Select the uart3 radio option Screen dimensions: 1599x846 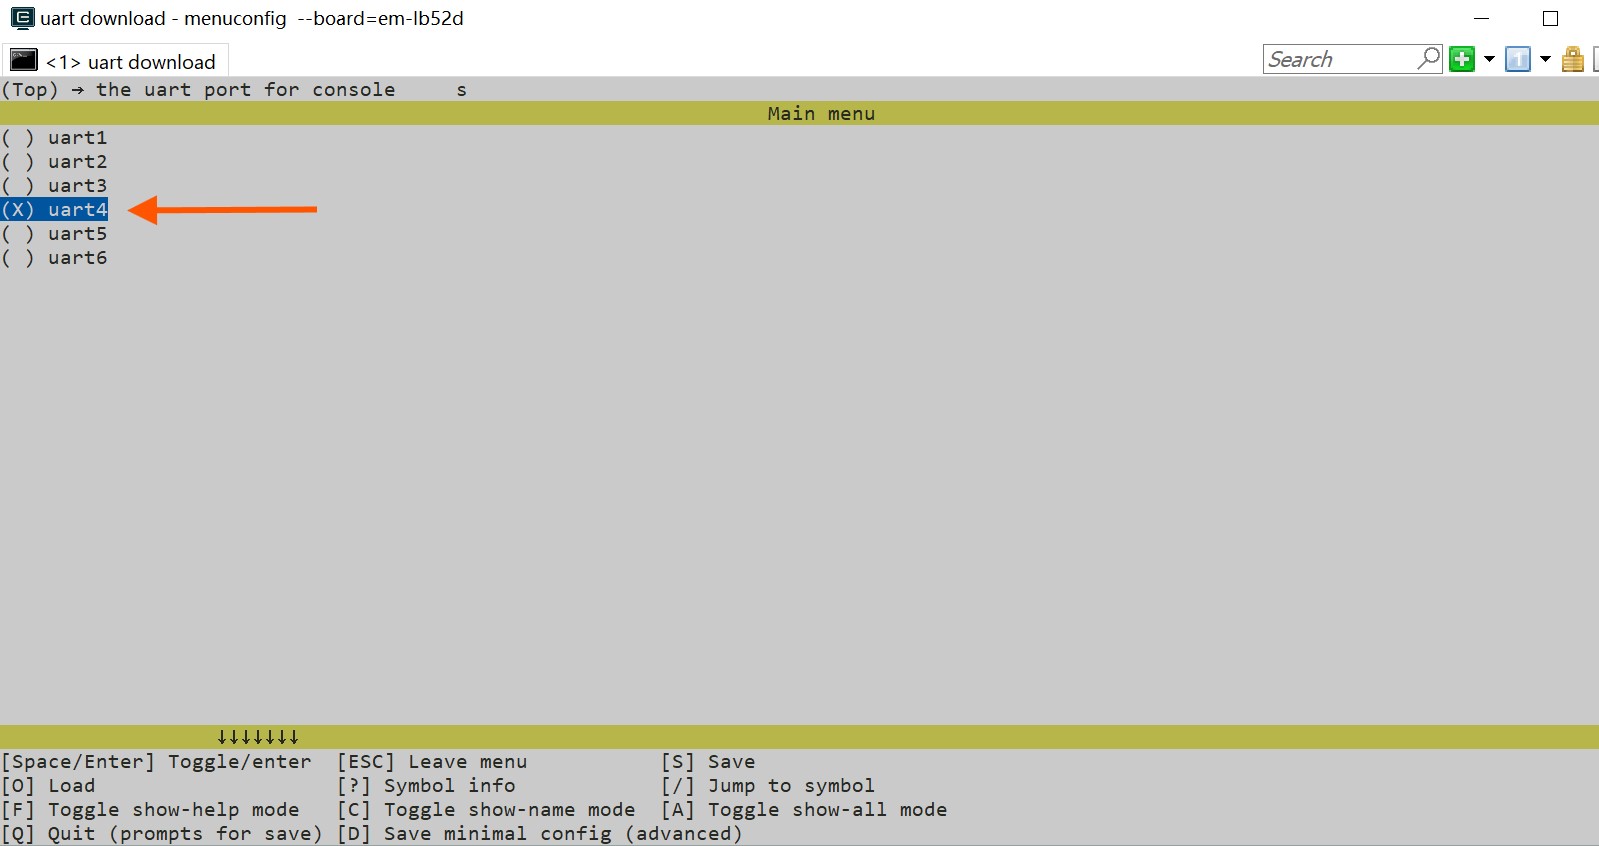[x=56, y=186]
